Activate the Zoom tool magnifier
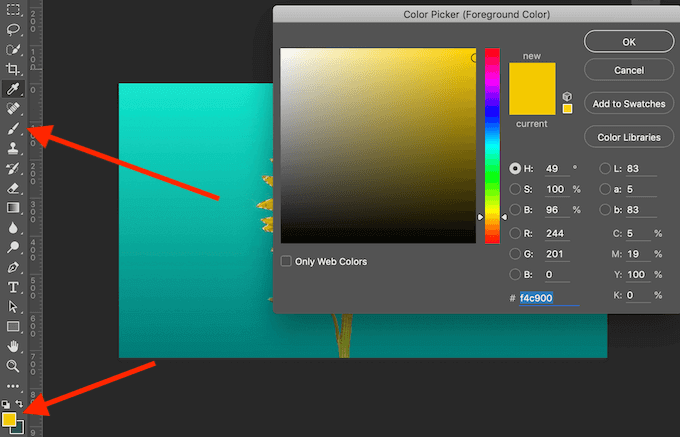Viewport: 680px width, 437px height. pyautogui.click(x=14, y=366)
